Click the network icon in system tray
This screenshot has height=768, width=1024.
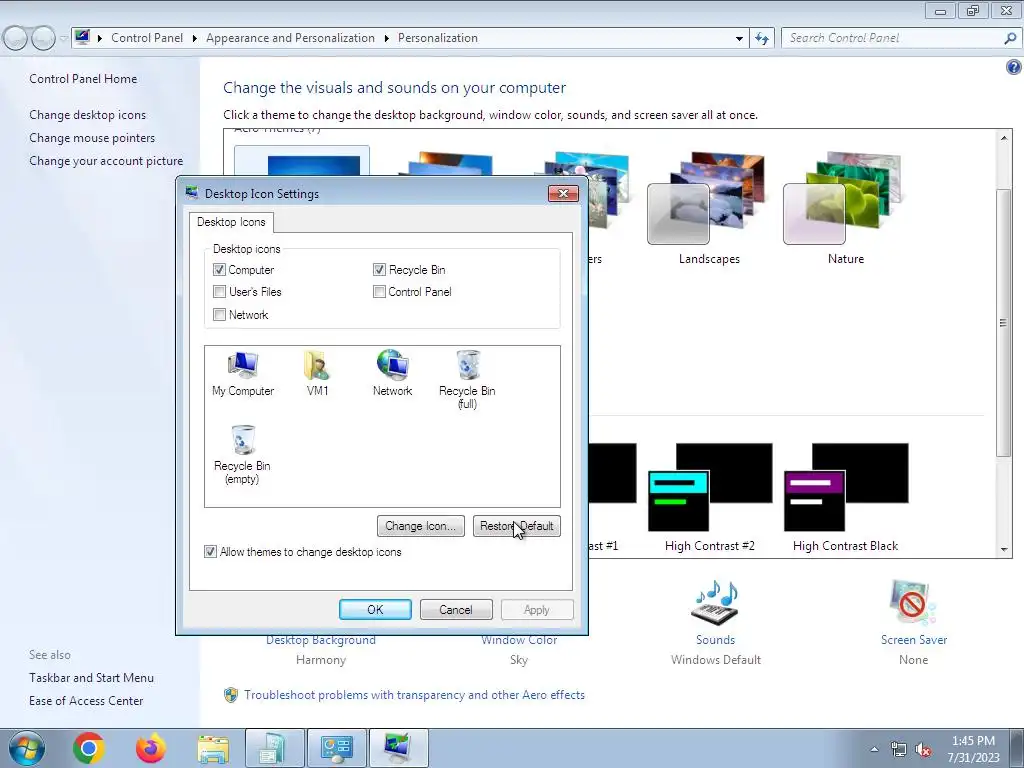[x=899, y=749]
